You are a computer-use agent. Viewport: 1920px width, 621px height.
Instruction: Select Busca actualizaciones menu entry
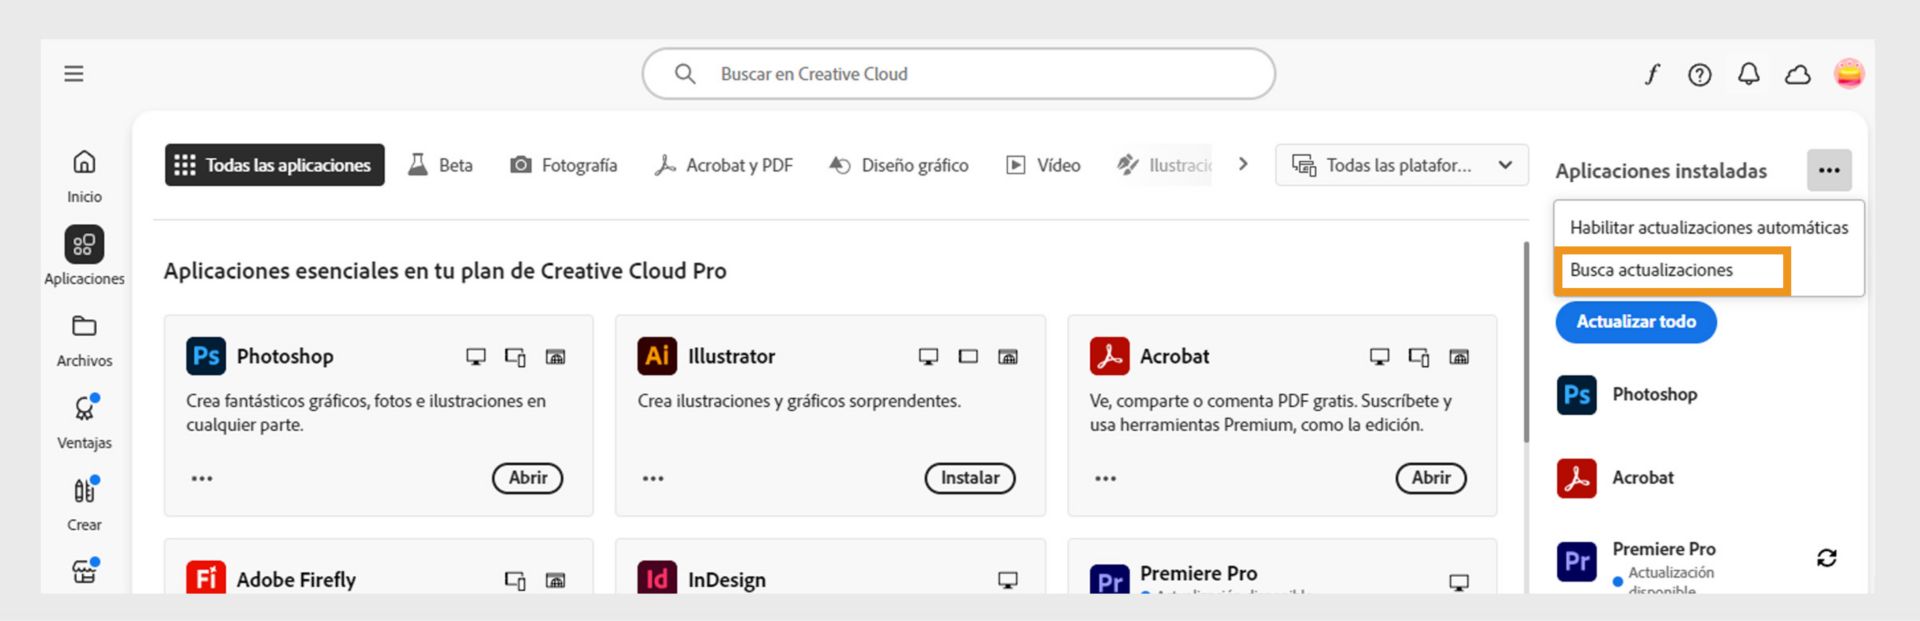(1652, 270)
